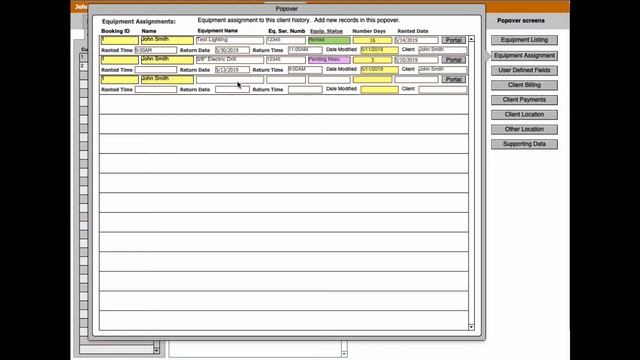640x360 pixels.
Task: Click the first row Booking ID field
Action: tap(120, 40)
